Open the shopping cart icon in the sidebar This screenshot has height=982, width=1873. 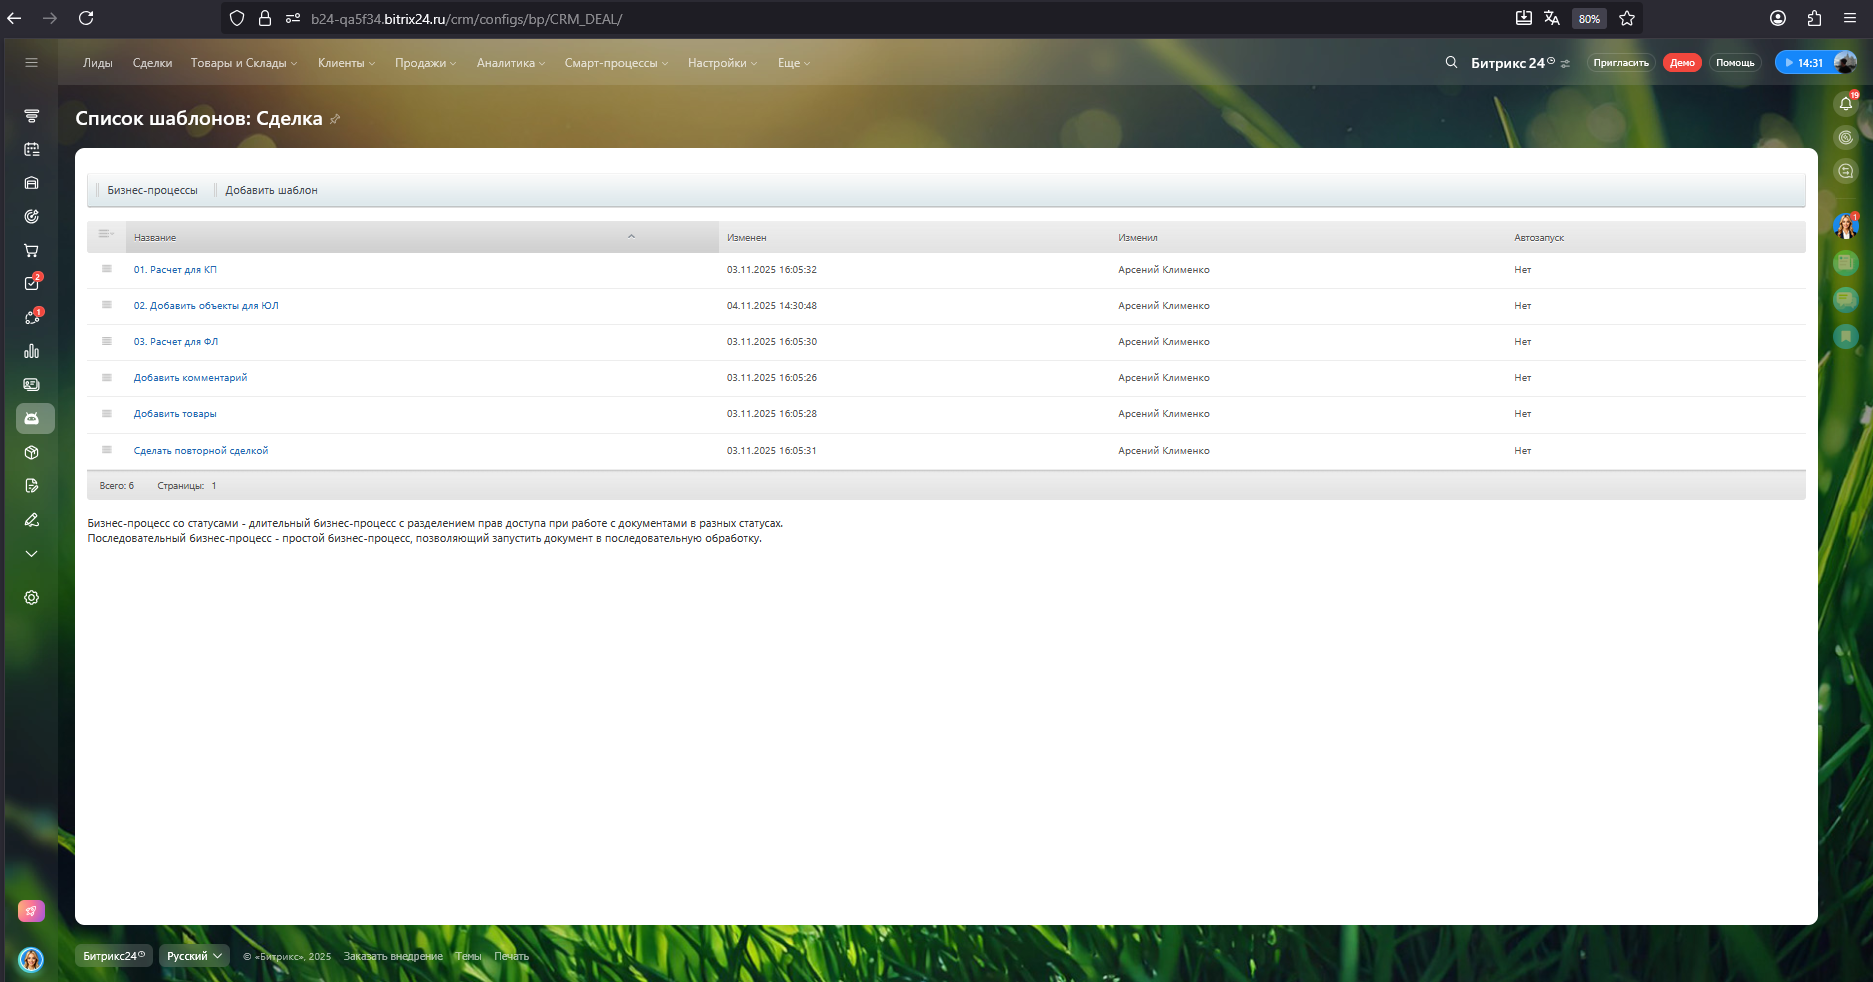coord(32,250)
